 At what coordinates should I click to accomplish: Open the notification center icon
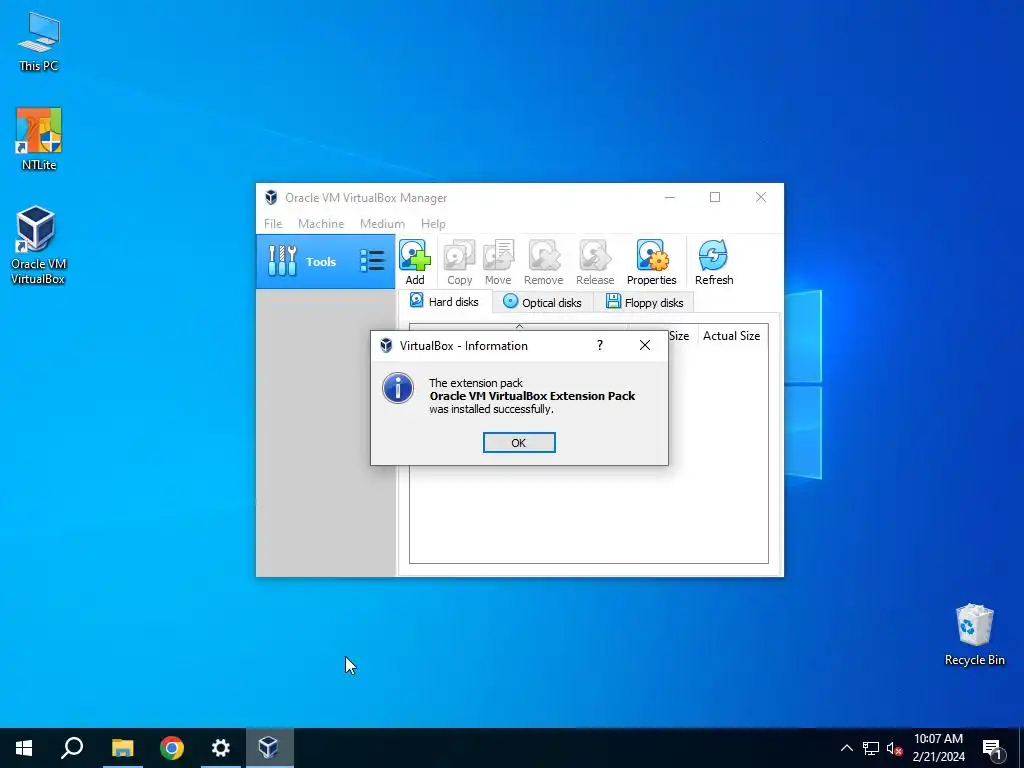(x=992, y=748)
